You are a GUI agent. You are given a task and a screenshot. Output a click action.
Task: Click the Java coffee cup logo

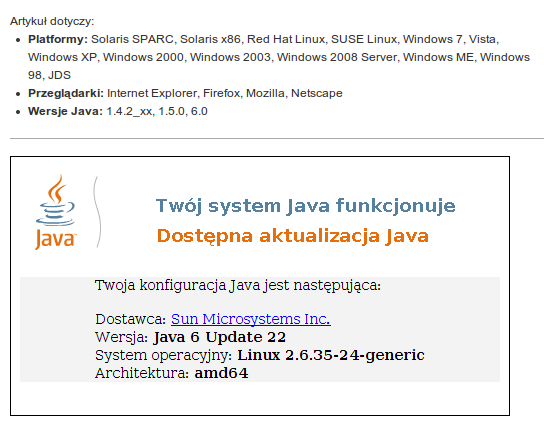click(56, 212)
